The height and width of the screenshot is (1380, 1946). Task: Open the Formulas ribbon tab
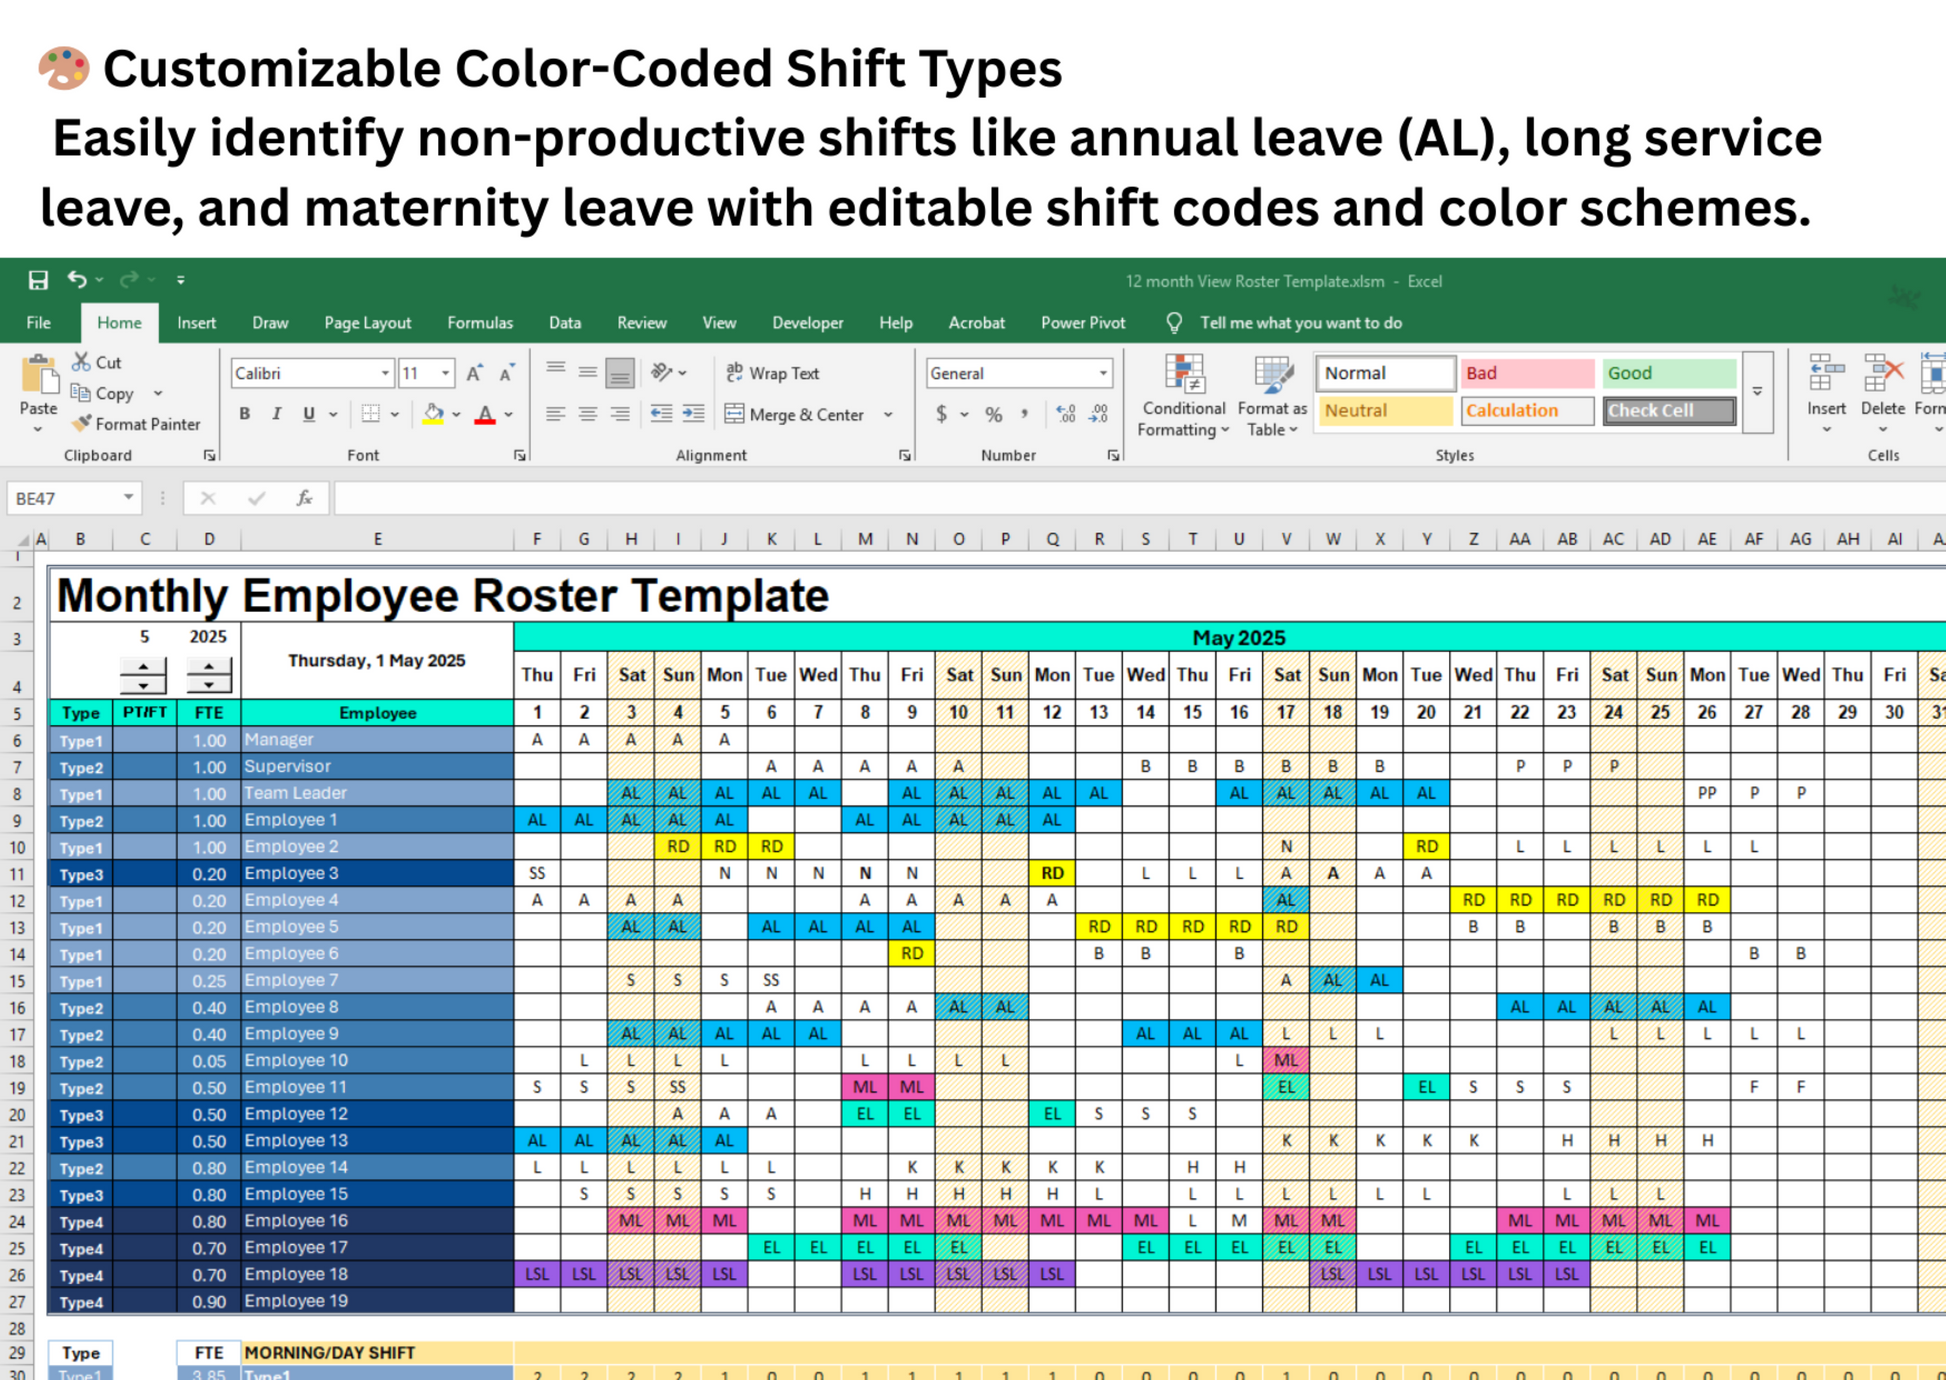click(x=480, y=323)
